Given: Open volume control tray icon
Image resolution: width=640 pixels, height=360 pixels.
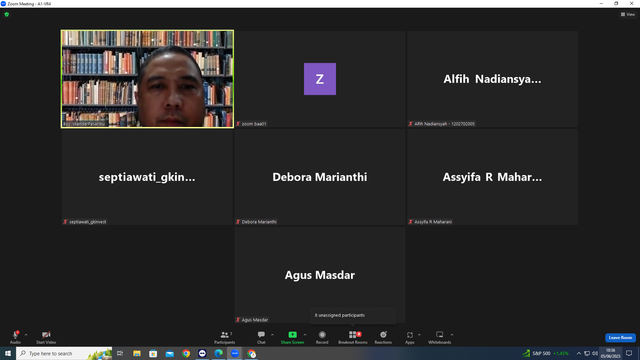Looking at the screenshot, I should (595, 353).
